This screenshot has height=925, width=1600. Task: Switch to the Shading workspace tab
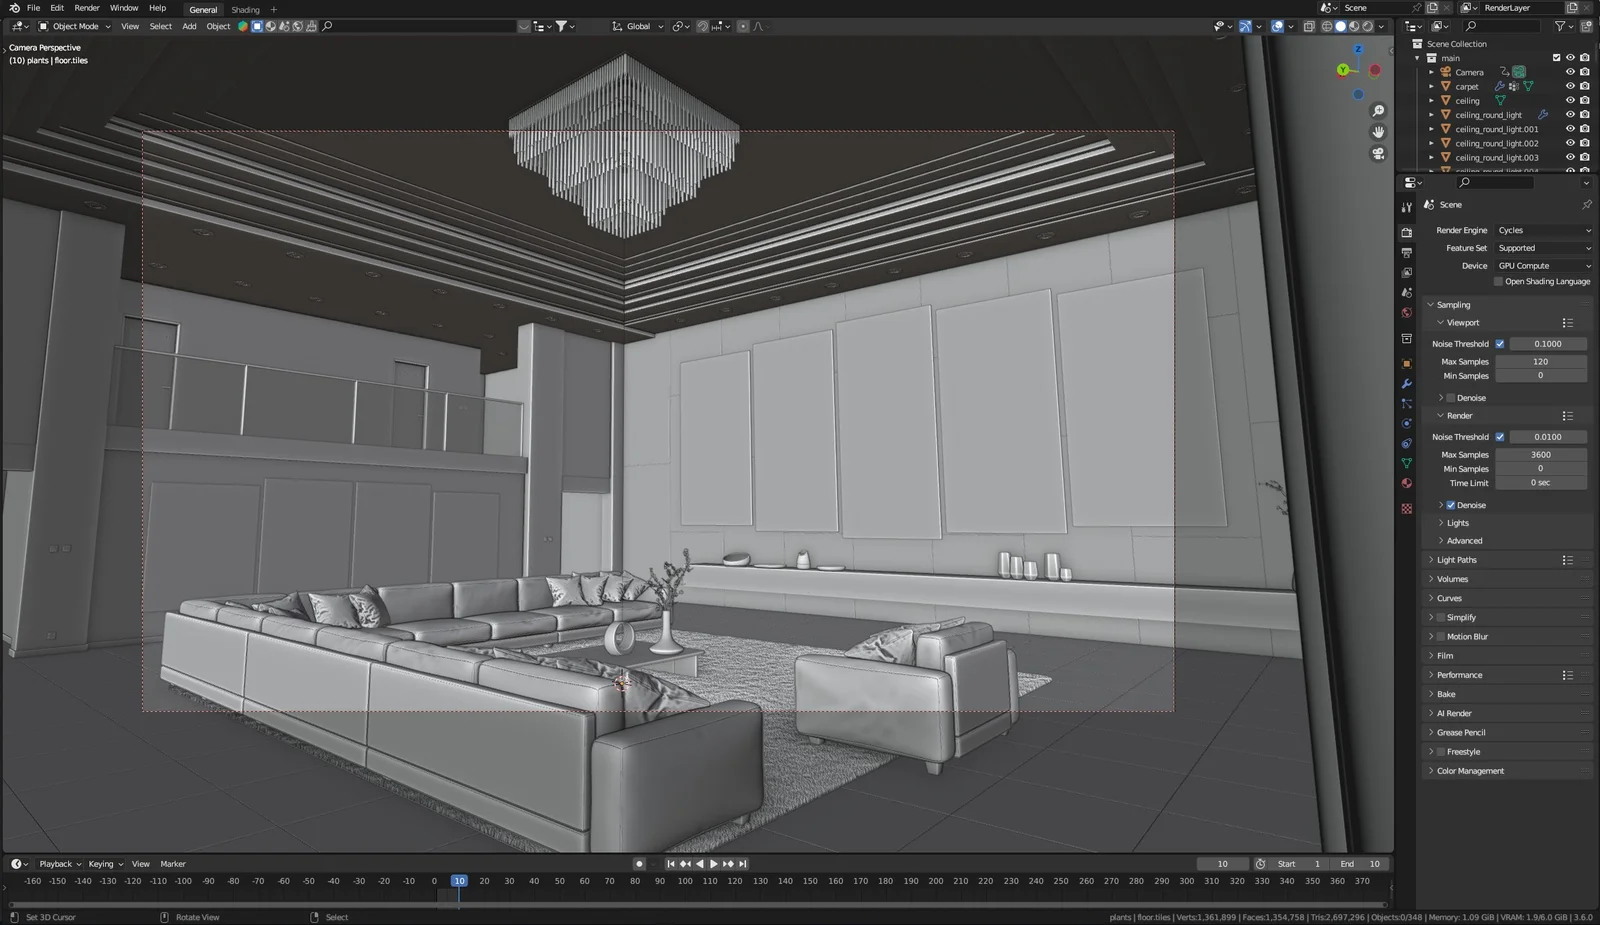pos(245,9)
